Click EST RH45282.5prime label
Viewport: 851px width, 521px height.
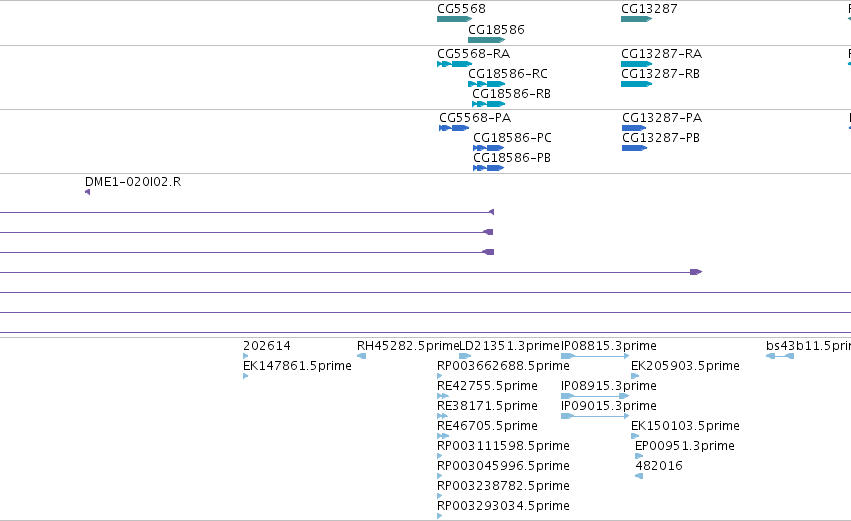click(408, 346)
